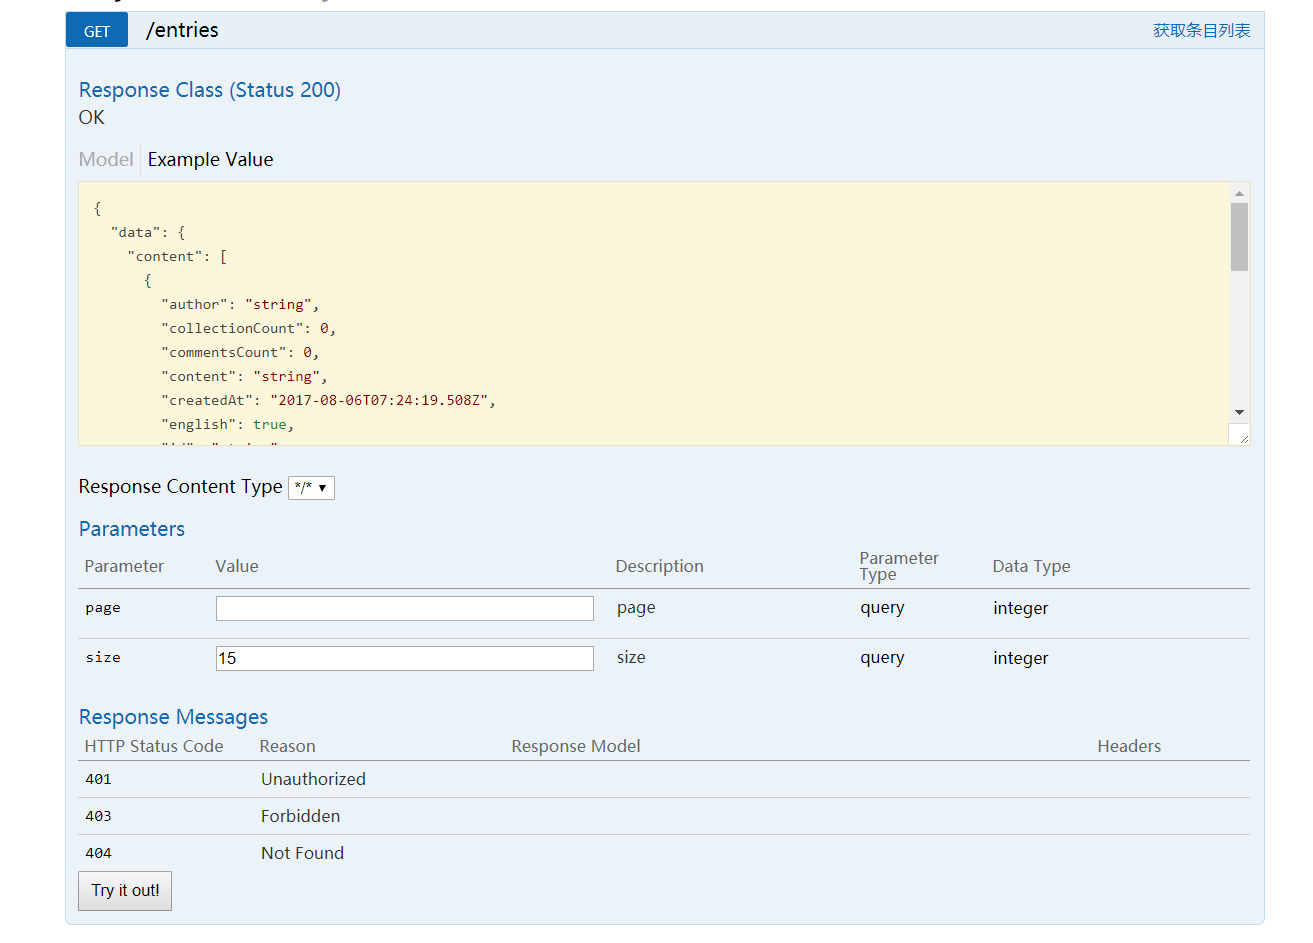Focus the page parameter input field

(404, 609)
